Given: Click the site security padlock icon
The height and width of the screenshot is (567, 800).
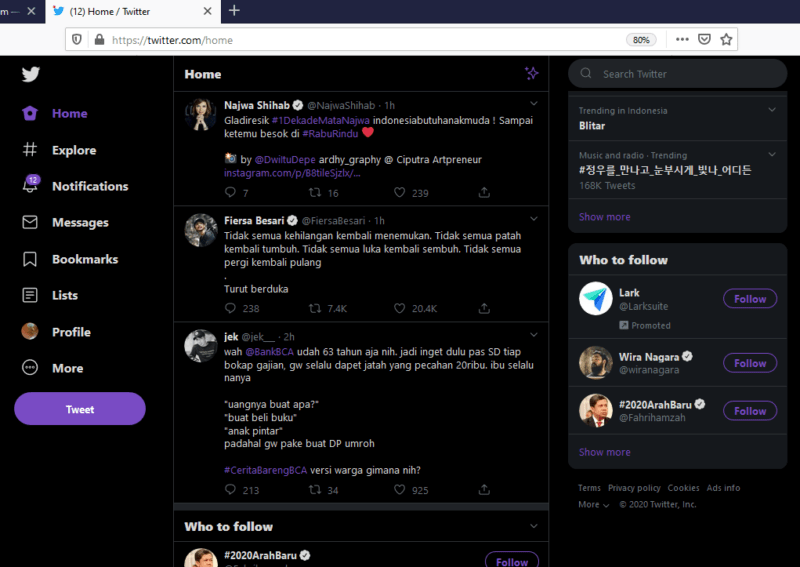Looking at the screenshot, I should pos(99,39).
